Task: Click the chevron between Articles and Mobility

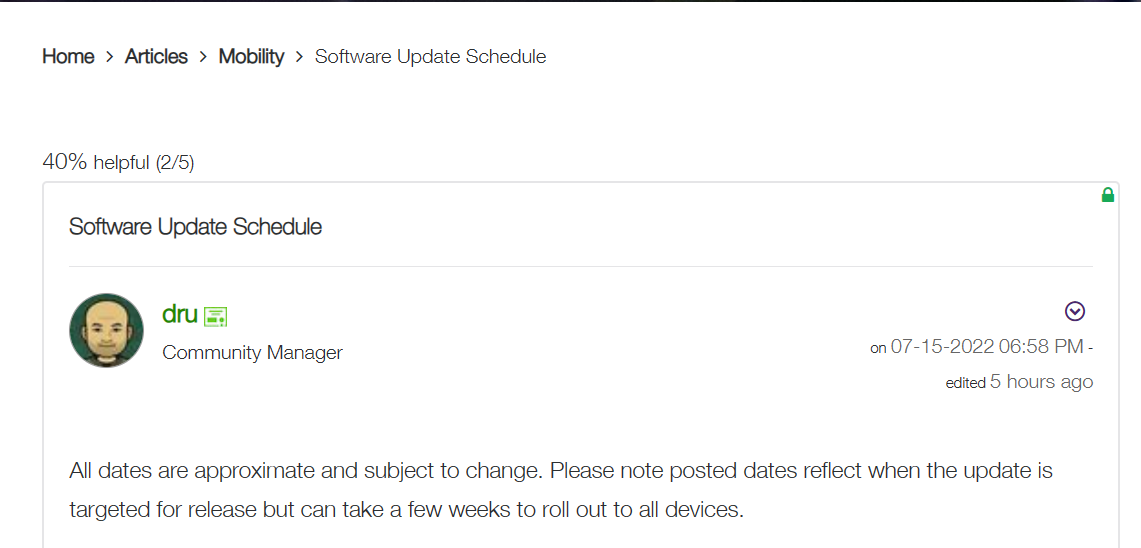Action: coord(204,58)
